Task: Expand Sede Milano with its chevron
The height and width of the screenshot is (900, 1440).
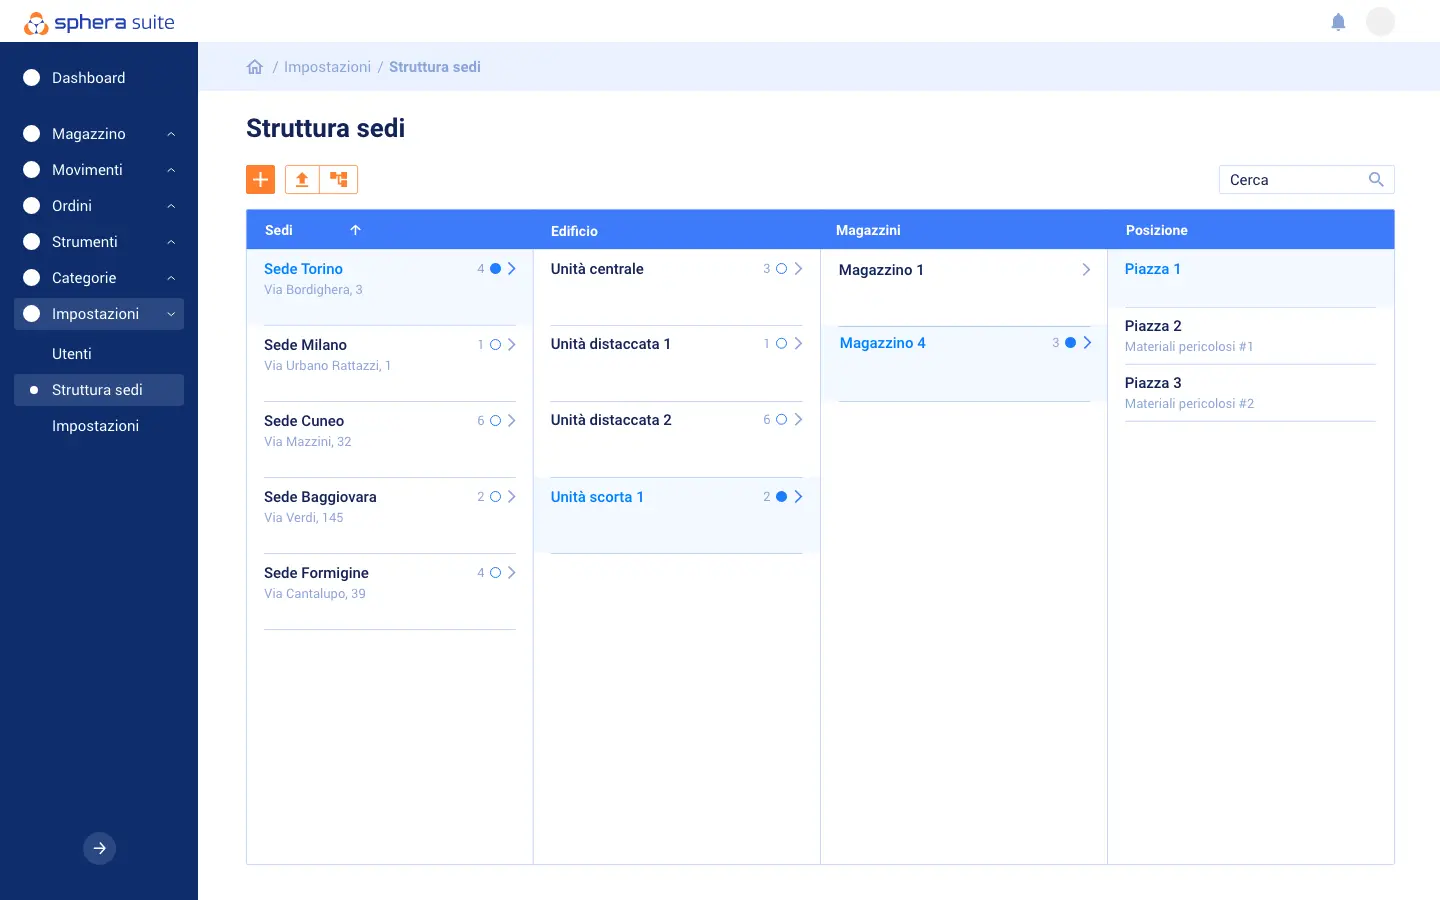Action: coord(511,345)
